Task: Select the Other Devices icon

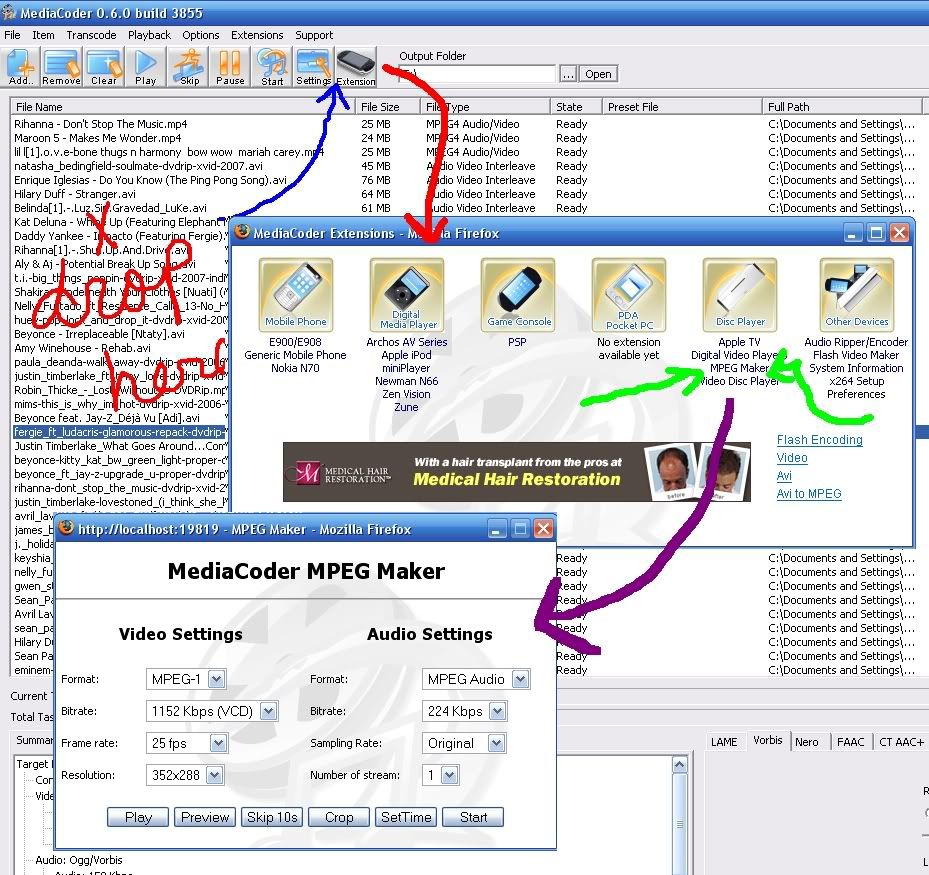Action: [x=857, y=294]
